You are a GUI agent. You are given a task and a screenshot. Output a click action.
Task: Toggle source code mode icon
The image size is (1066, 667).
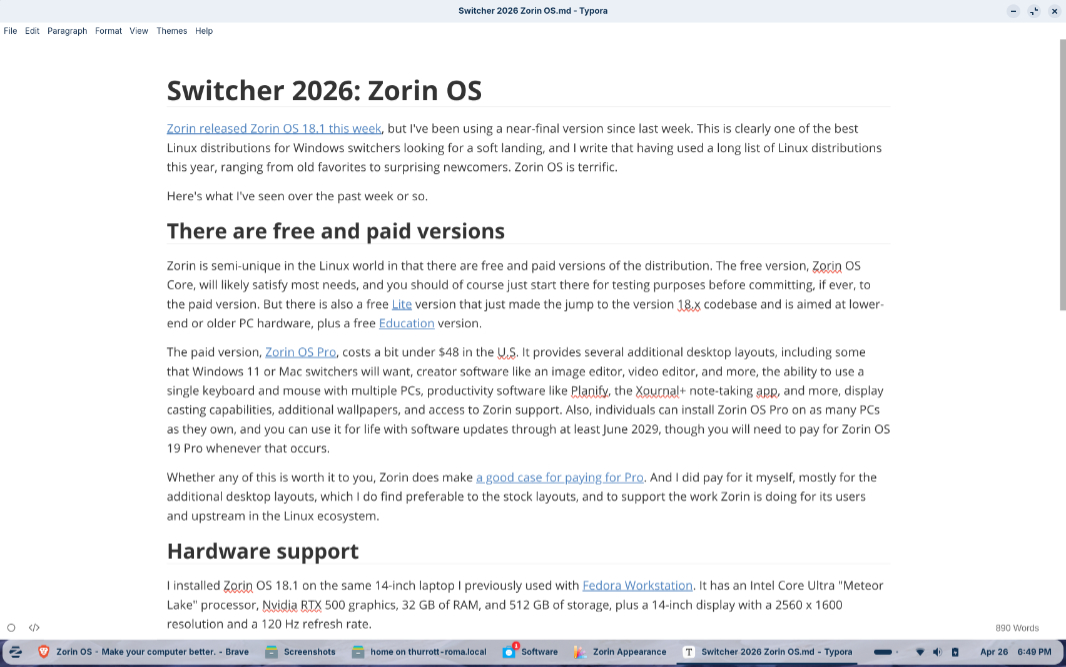point(34,628)
